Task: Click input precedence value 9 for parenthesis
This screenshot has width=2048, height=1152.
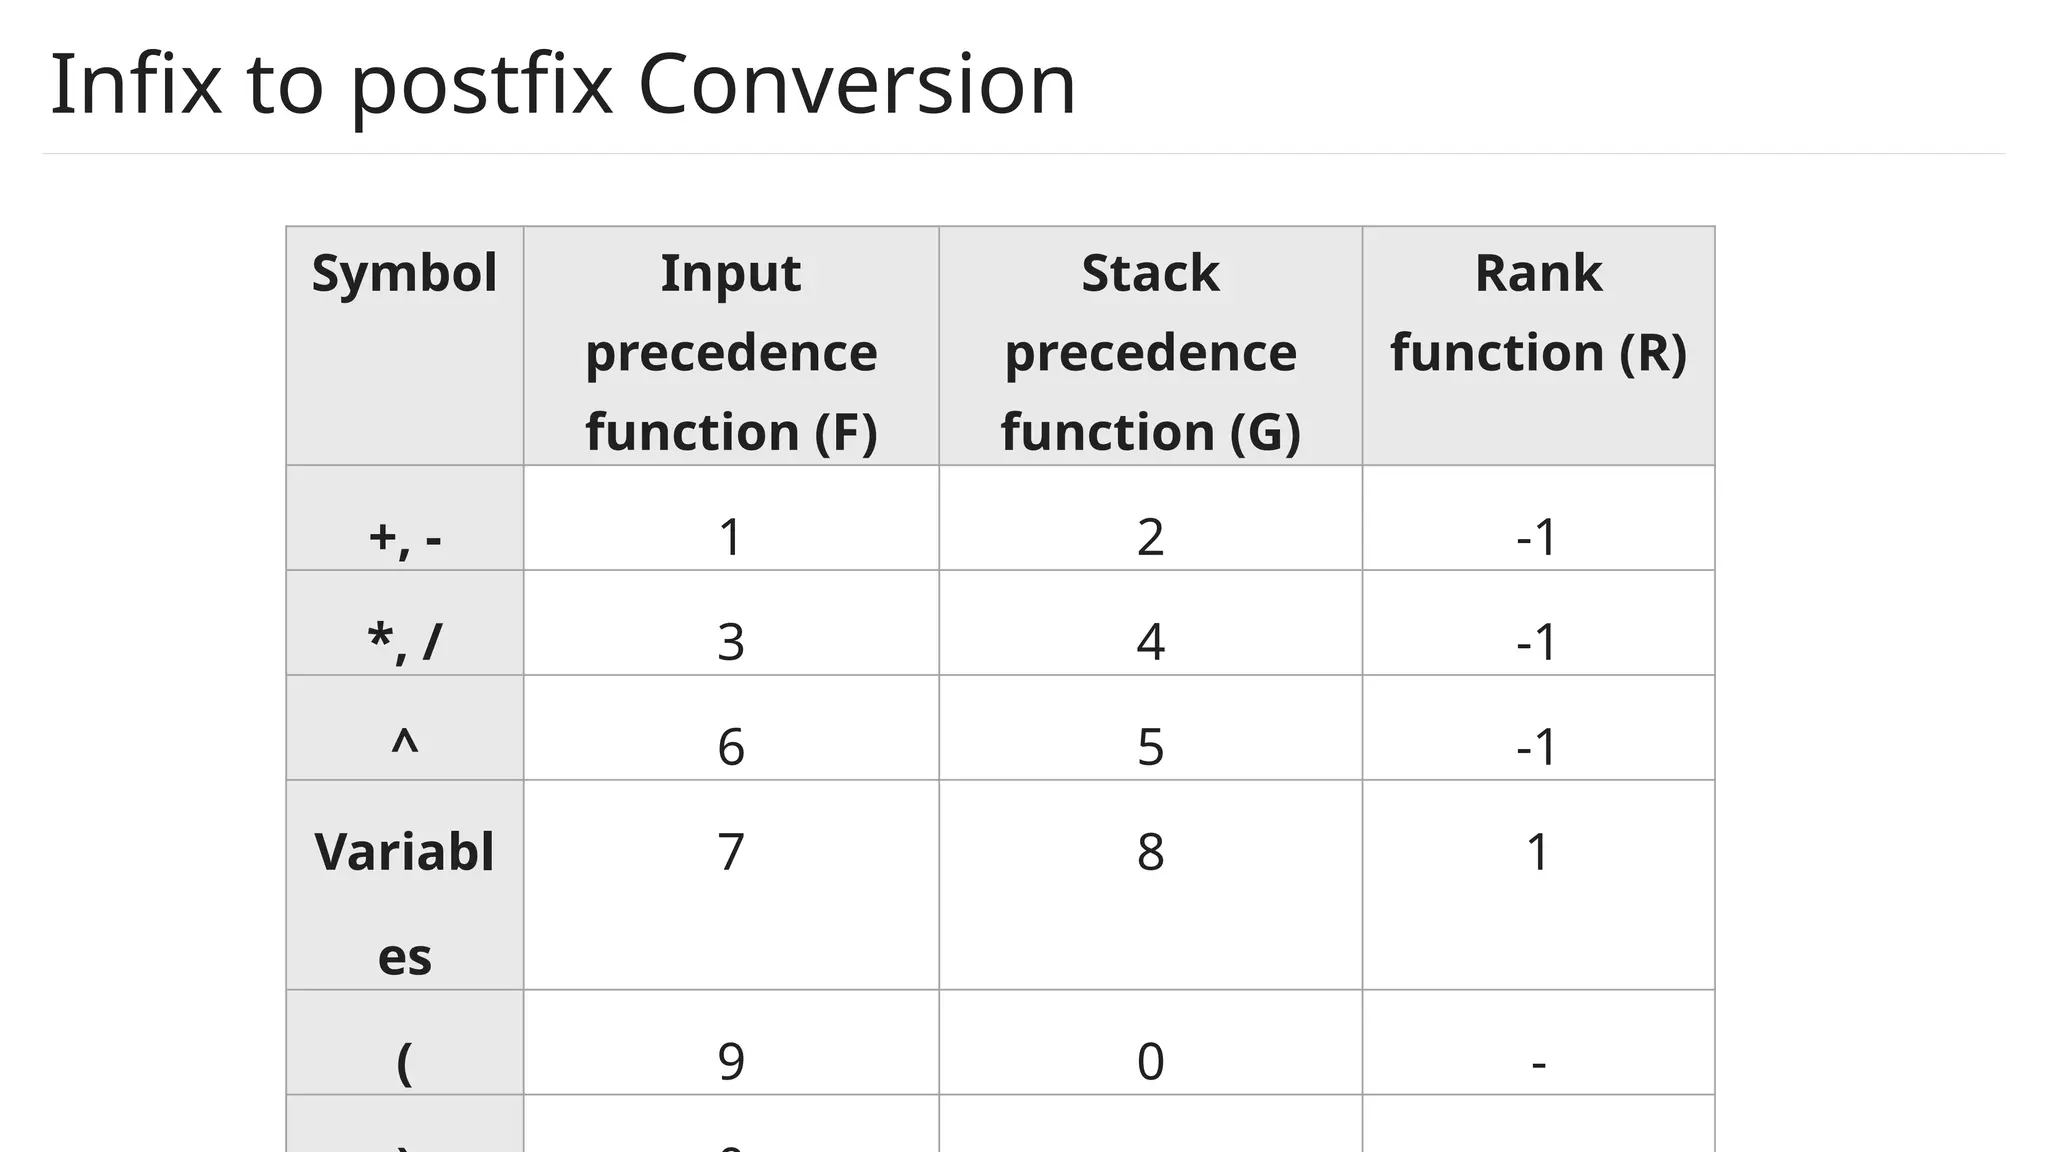Action: click(730, 1062)
